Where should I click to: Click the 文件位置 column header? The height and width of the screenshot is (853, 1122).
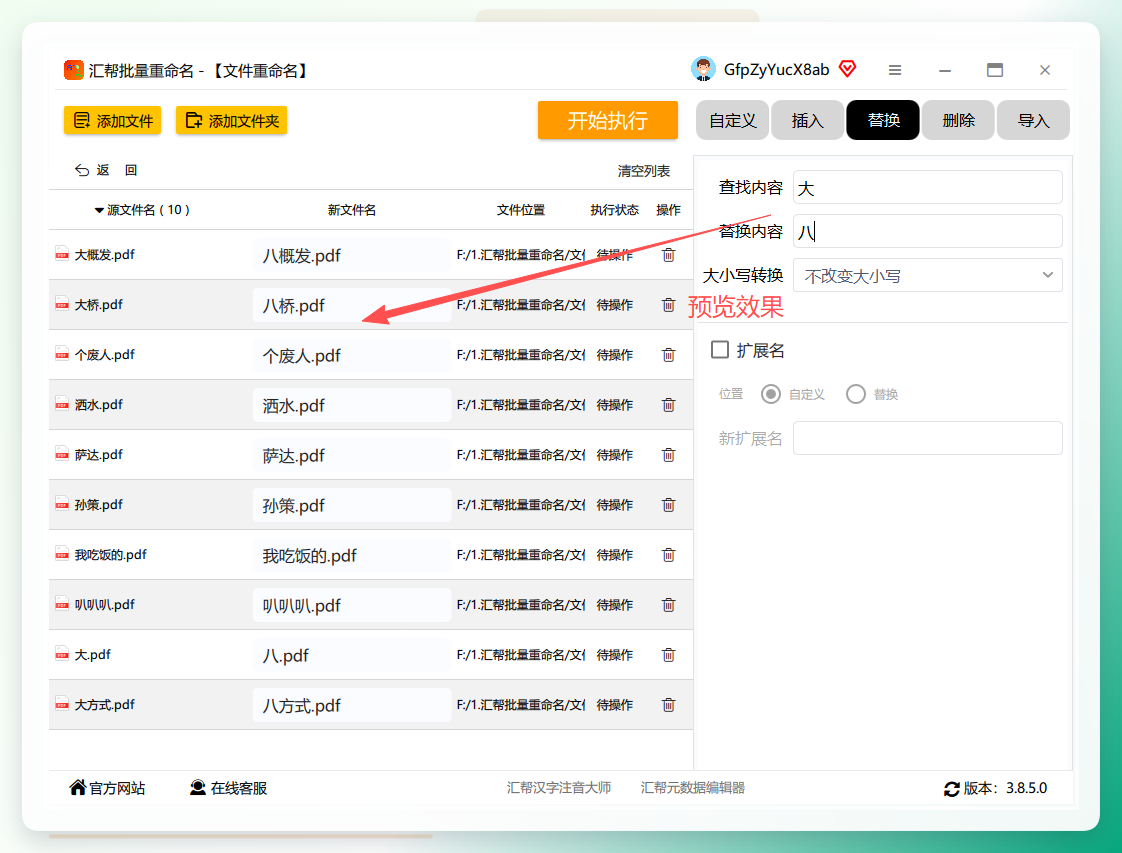(x=521, y=210)
